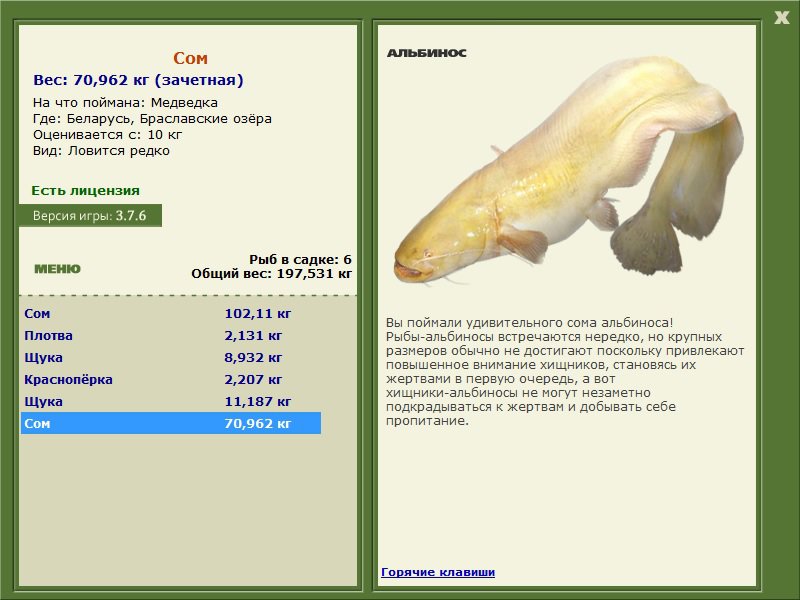Select the Сом 102,11 кг row
This screenshot has height=600, width=800.
(171, 314)
